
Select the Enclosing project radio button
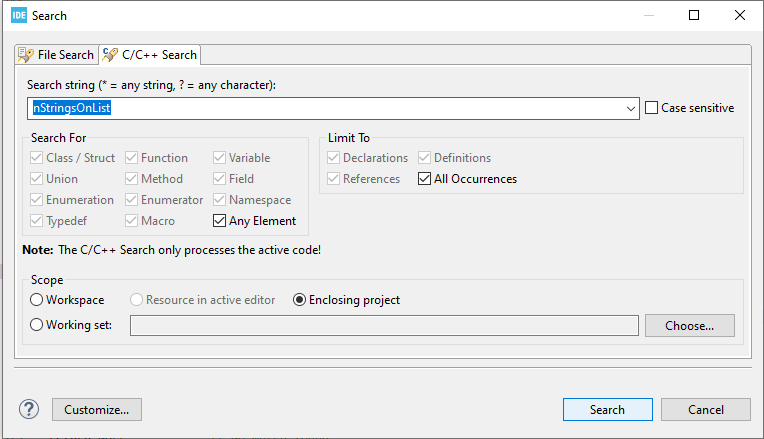click(x=299, y=300)
